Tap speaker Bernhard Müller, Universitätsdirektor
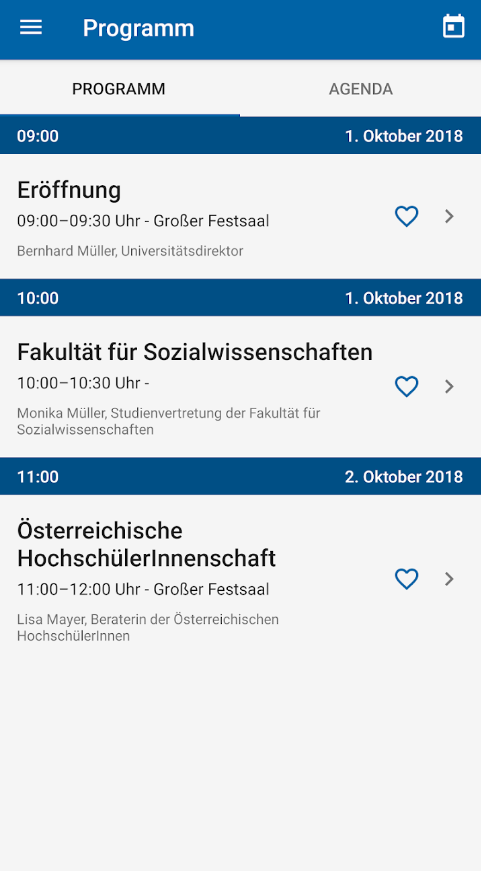Screen dimensions: 481x871 click(130, 251)
